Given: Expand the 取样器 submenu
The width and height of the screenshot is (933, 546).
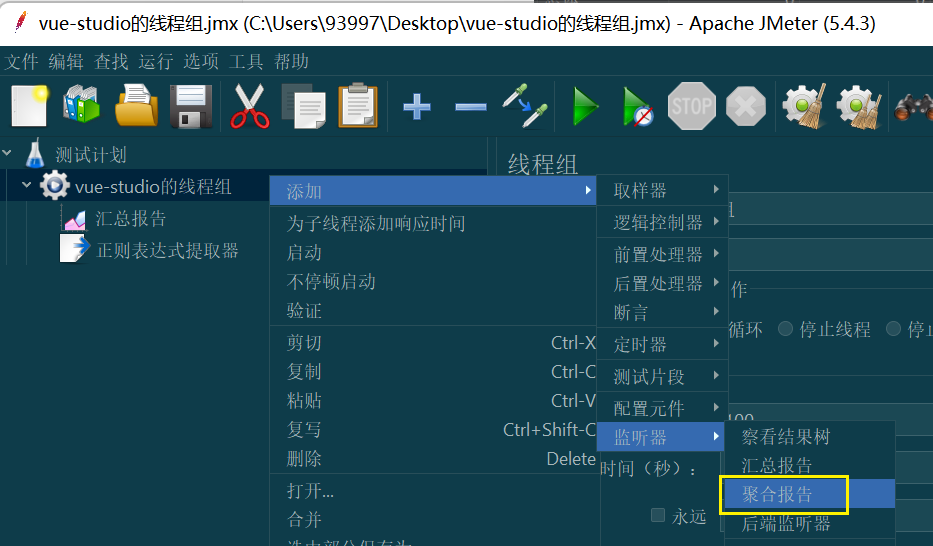Looking at the screenshot, I should (662, 190).
